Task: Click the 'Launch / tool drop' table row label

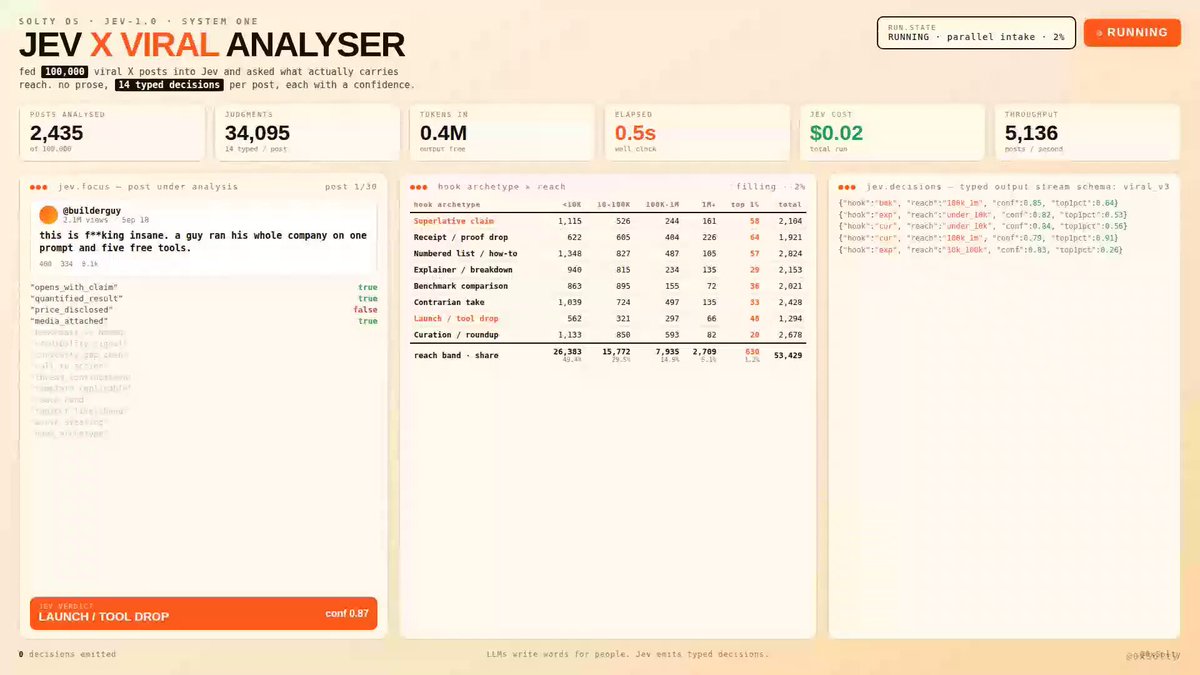Action: [x=458, y=318]
